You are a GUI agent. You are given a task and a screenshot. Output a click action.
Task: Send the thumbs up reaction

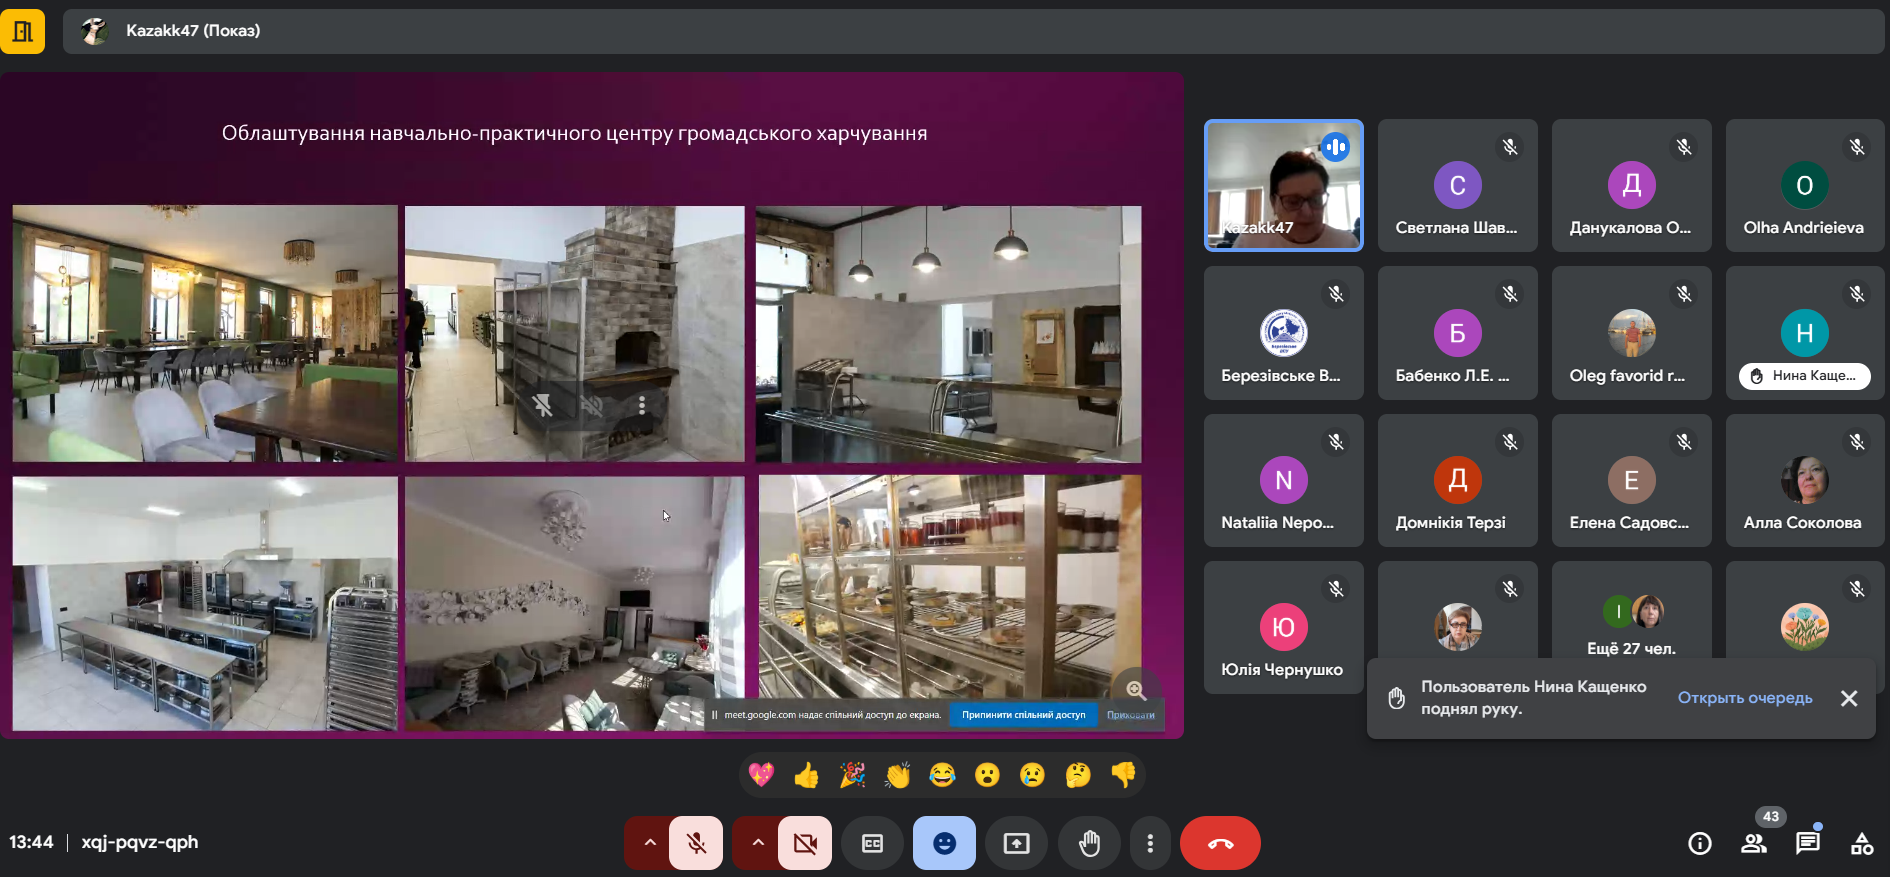tap(806, 775)
